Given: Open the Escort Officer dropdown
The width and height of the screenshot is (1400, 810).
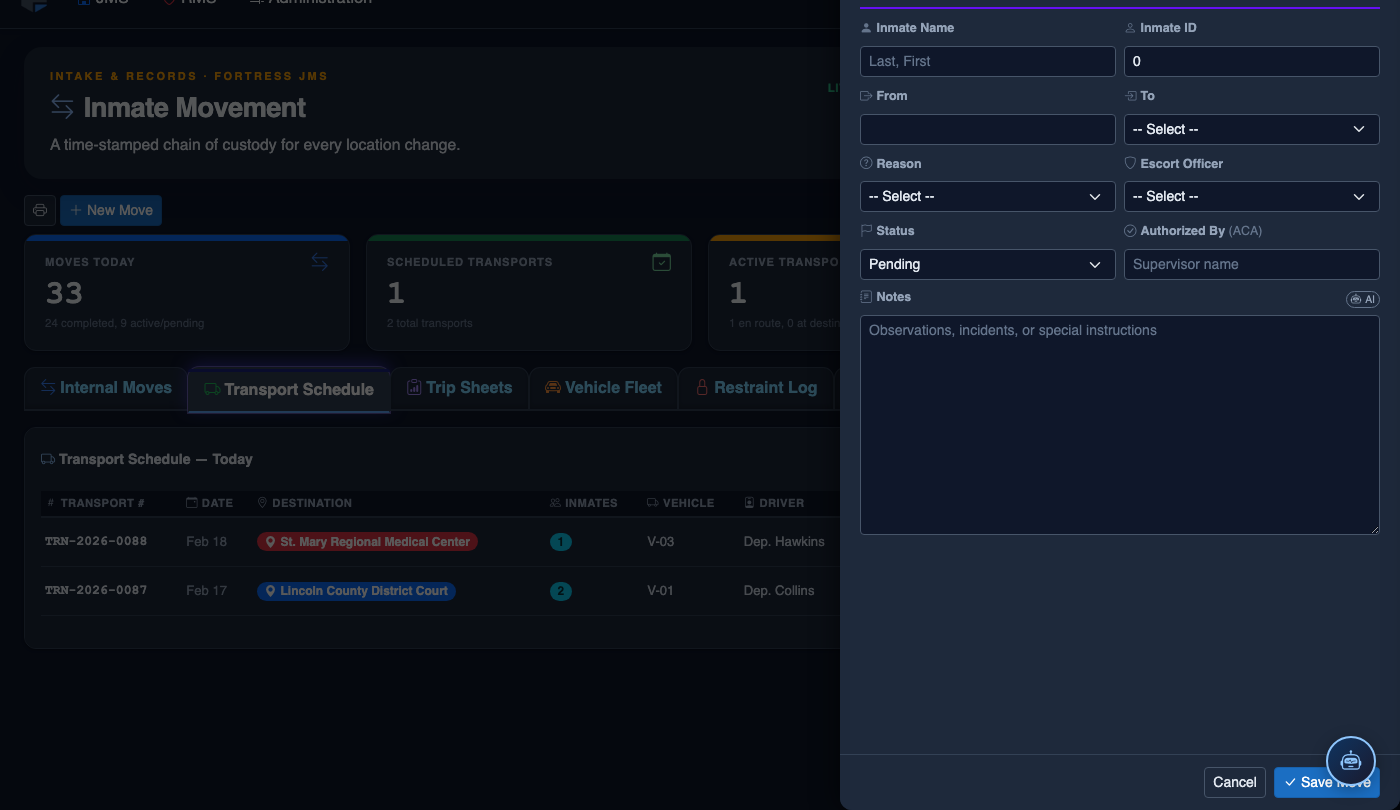Looking at the screenshot, I should tap(1251, 196).
